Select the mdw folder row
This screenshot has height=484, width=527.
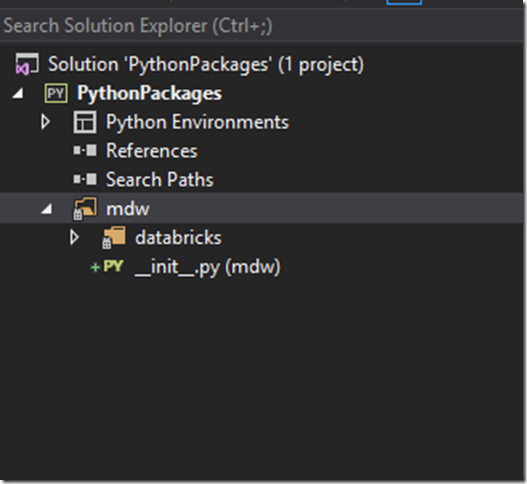261,208
